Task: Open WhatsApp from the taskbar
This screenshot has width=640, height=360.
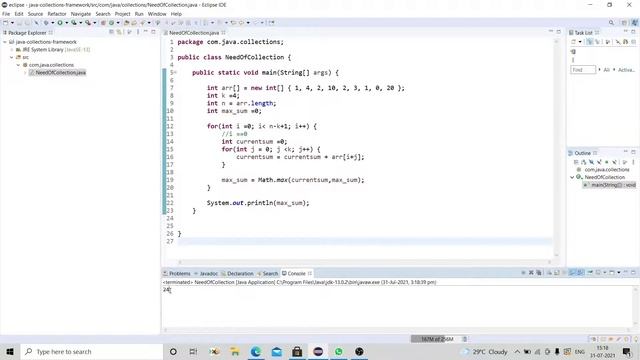Action: [x=339, y=351]
